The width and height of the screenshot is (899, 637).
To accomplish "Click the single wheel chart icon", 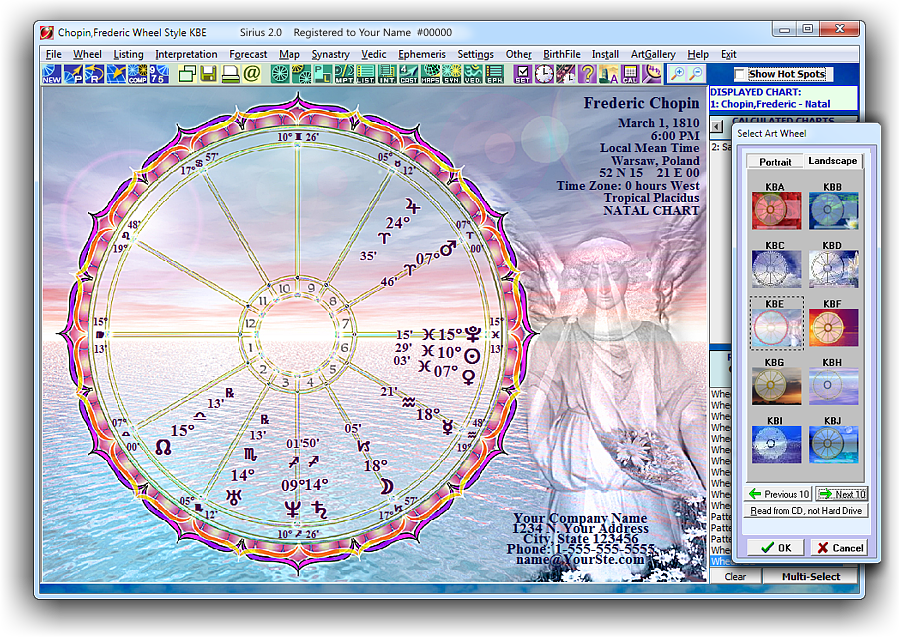I will 280,74.
